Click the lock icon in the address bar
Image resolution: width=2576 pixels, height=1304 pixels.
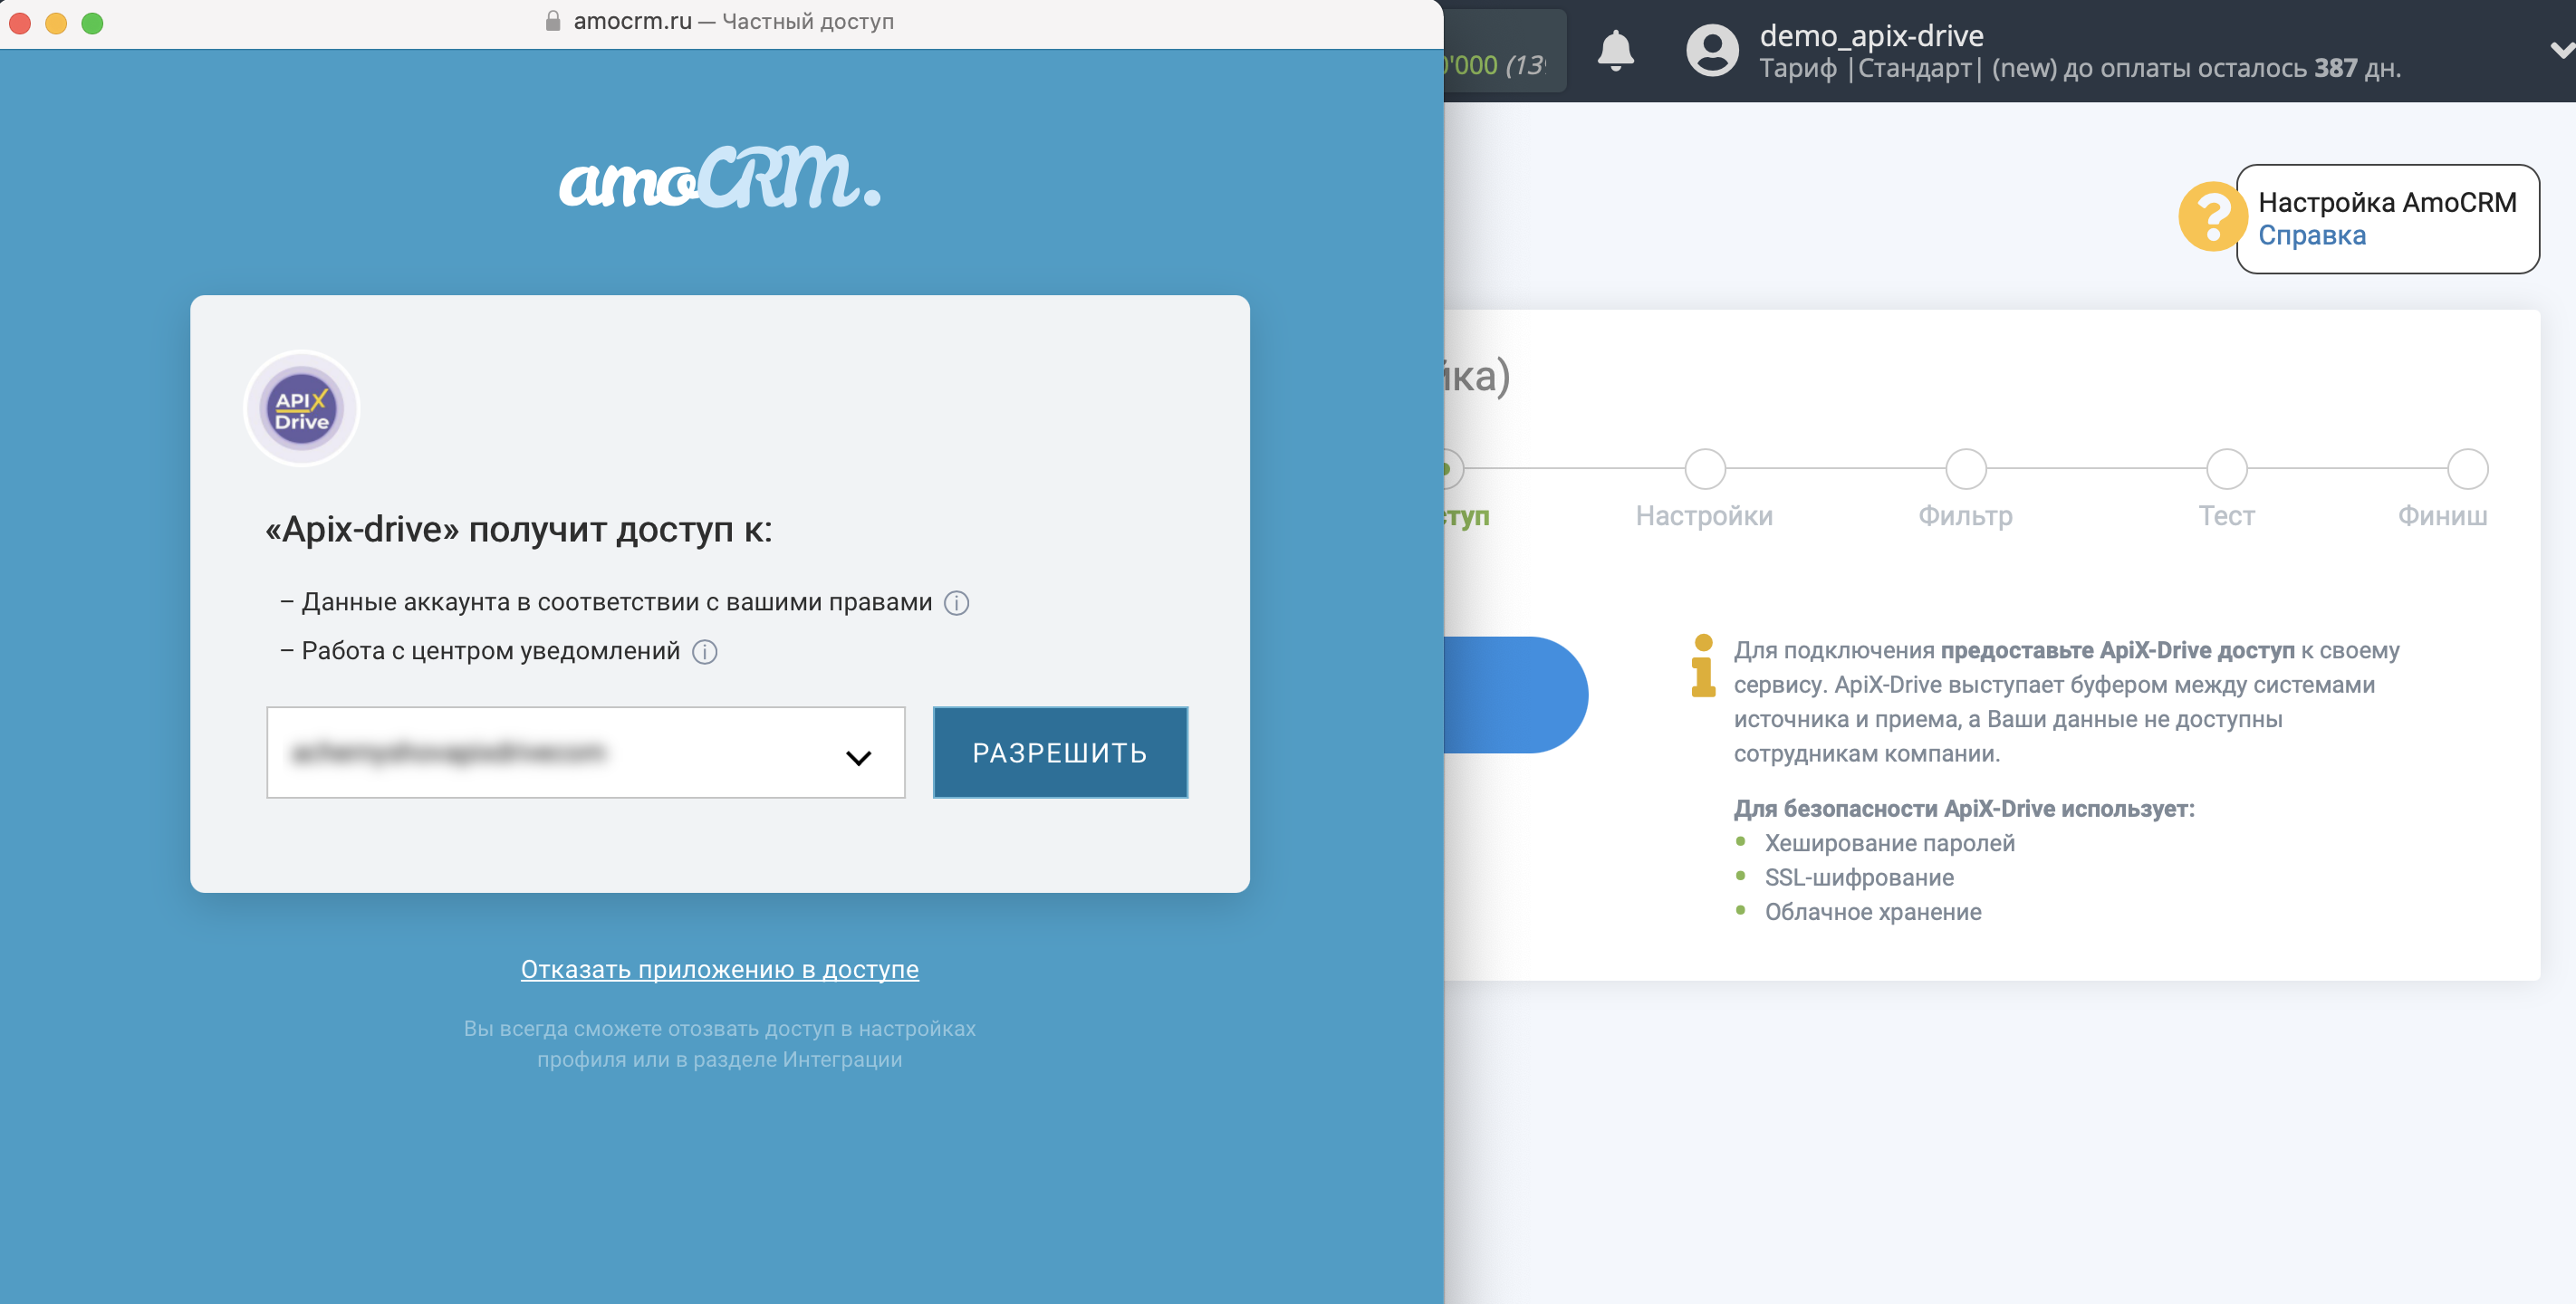pos(552,21)
